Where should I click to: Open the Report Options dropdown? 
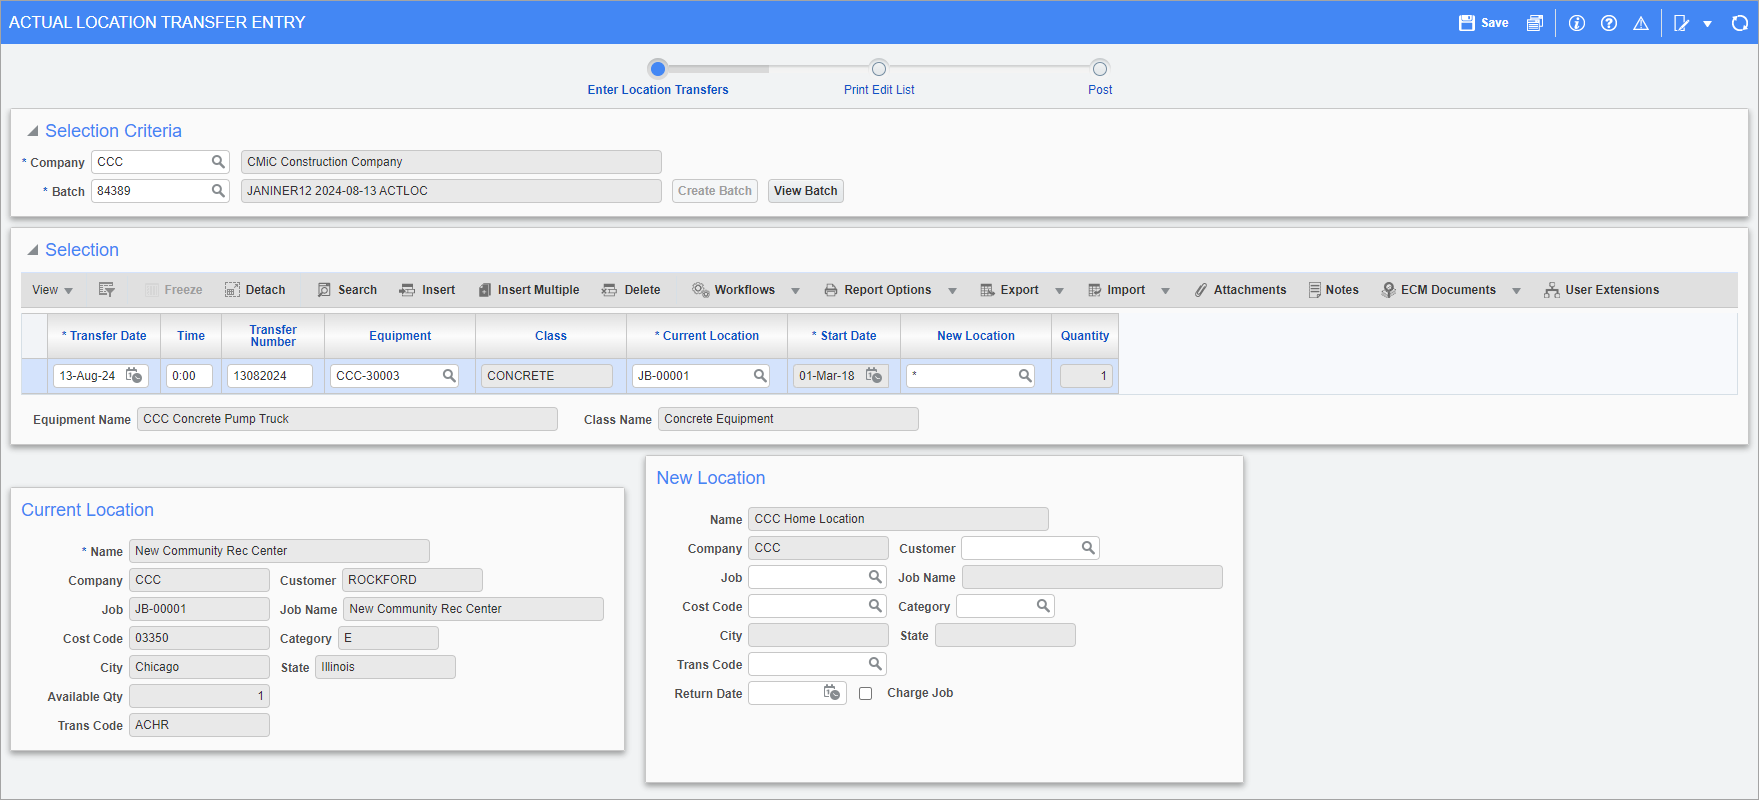click(x=952, y=291)
